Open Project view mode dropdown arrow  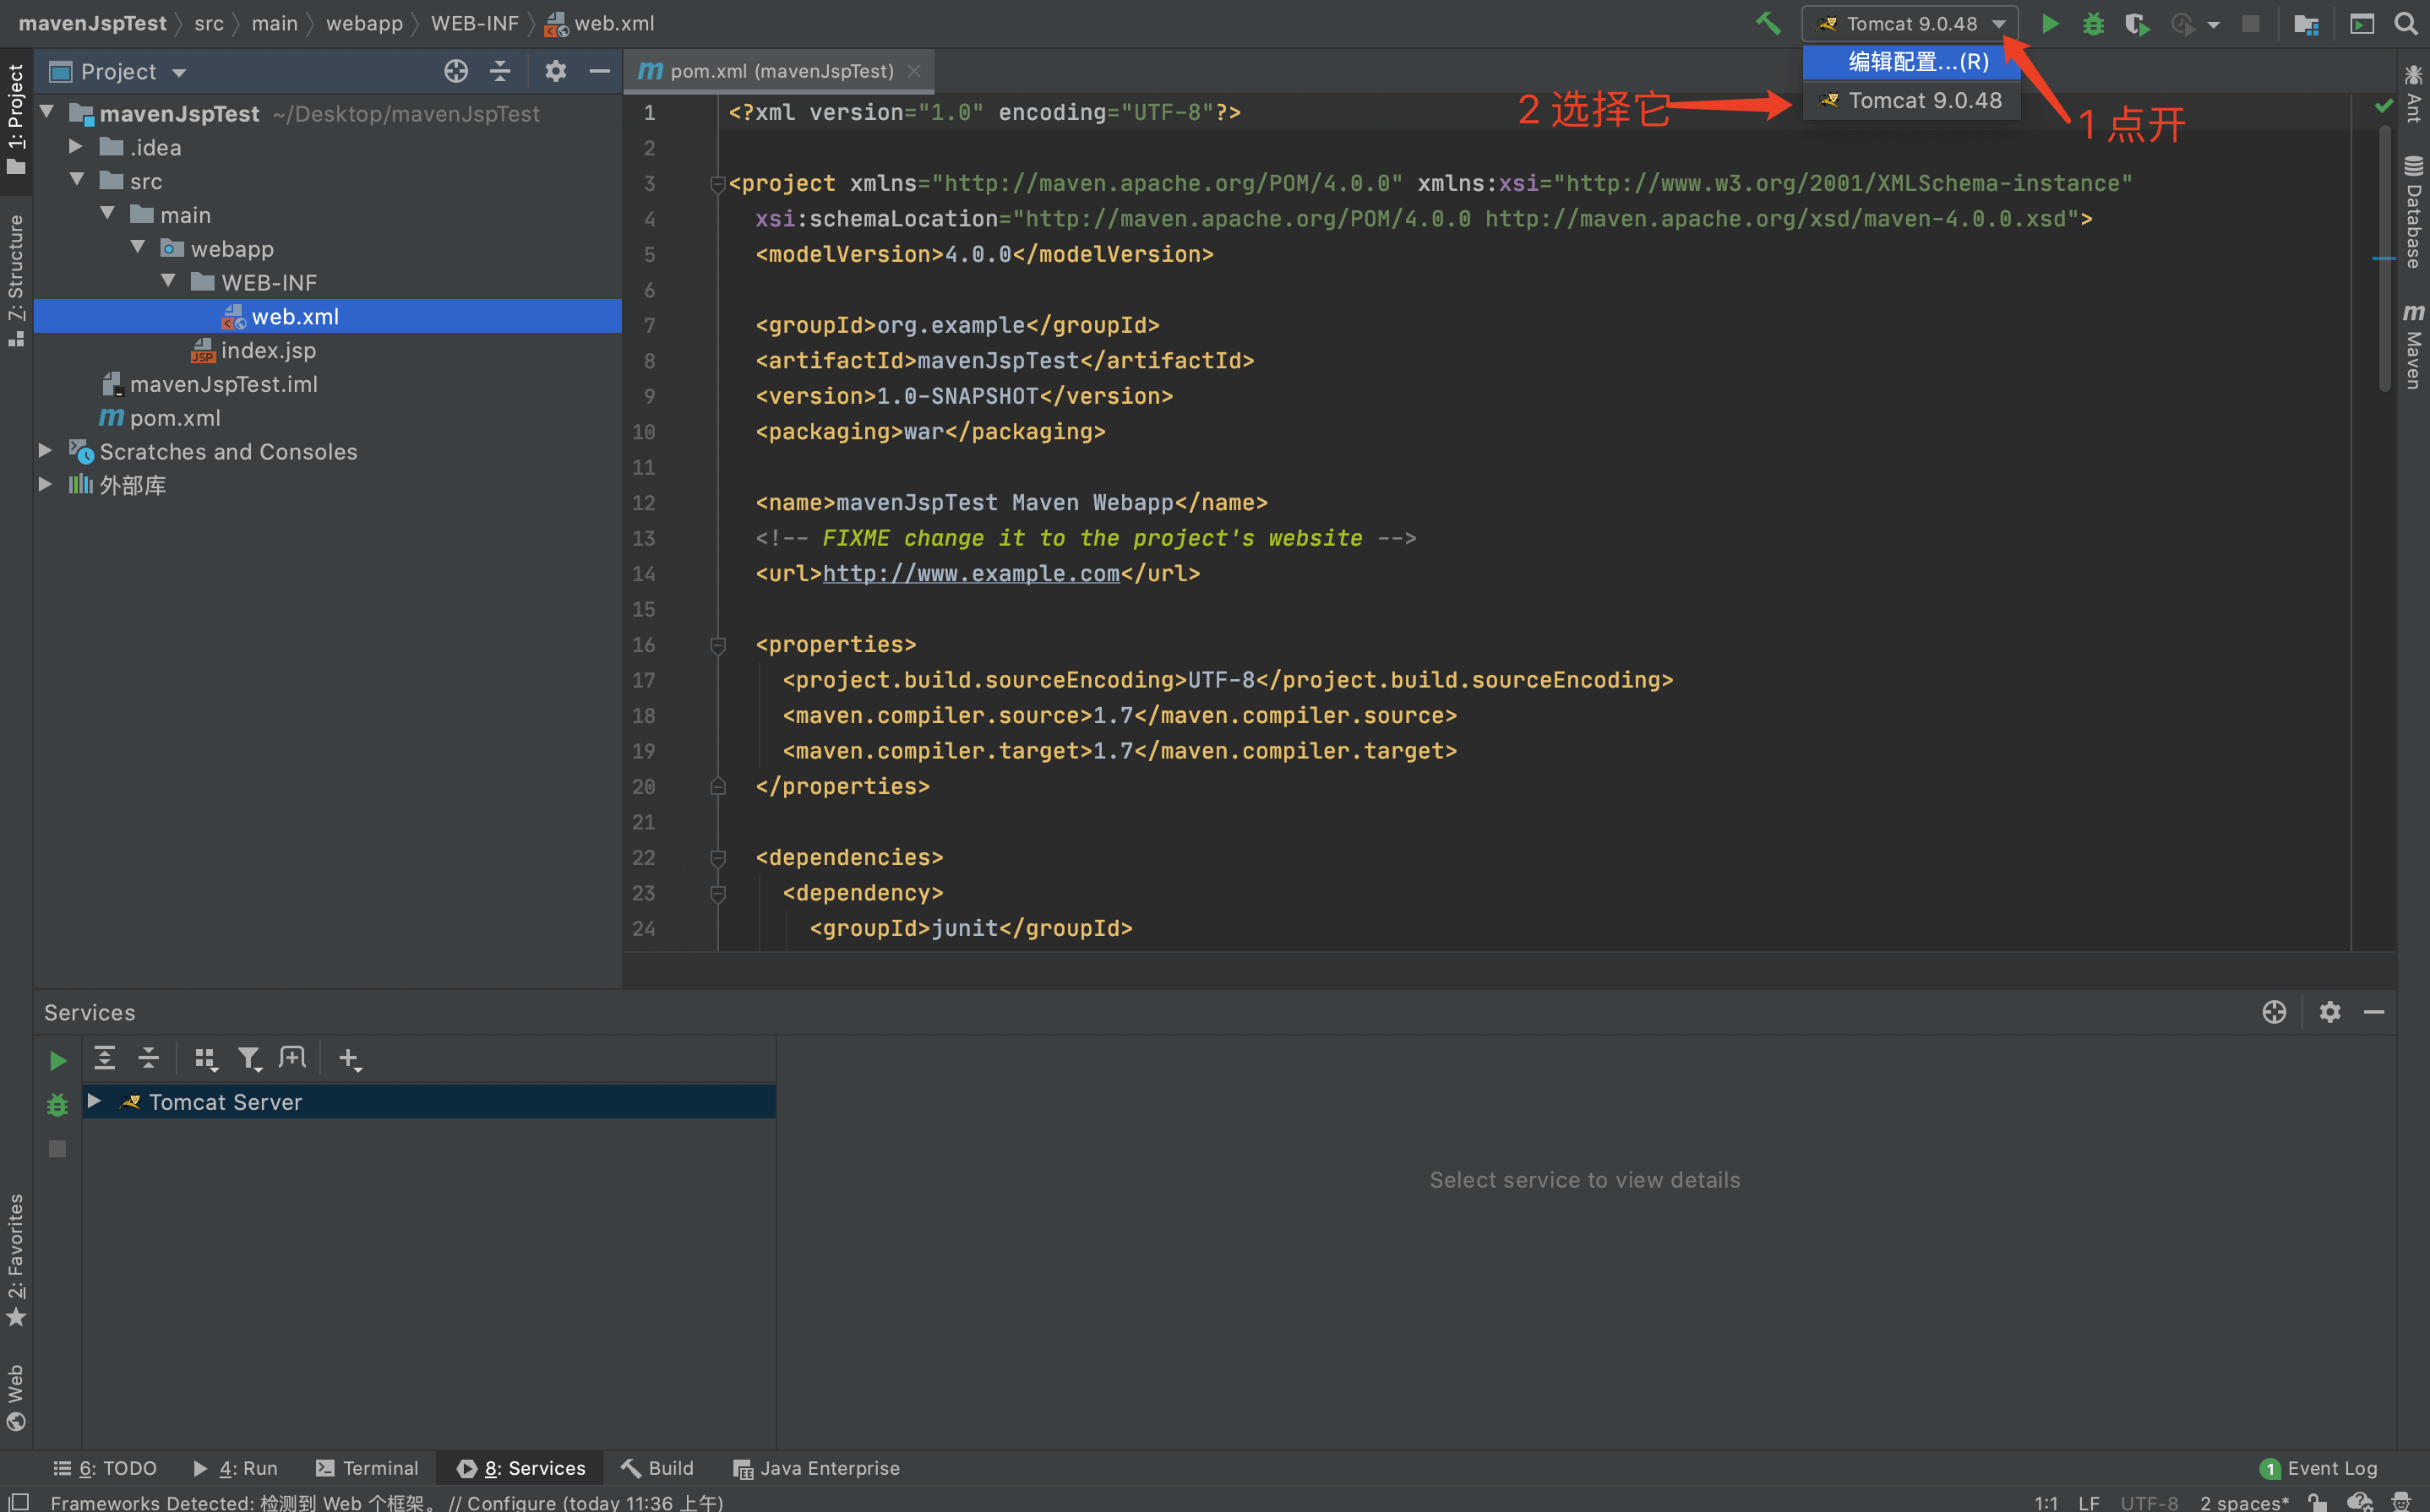(x=179, y=72)
